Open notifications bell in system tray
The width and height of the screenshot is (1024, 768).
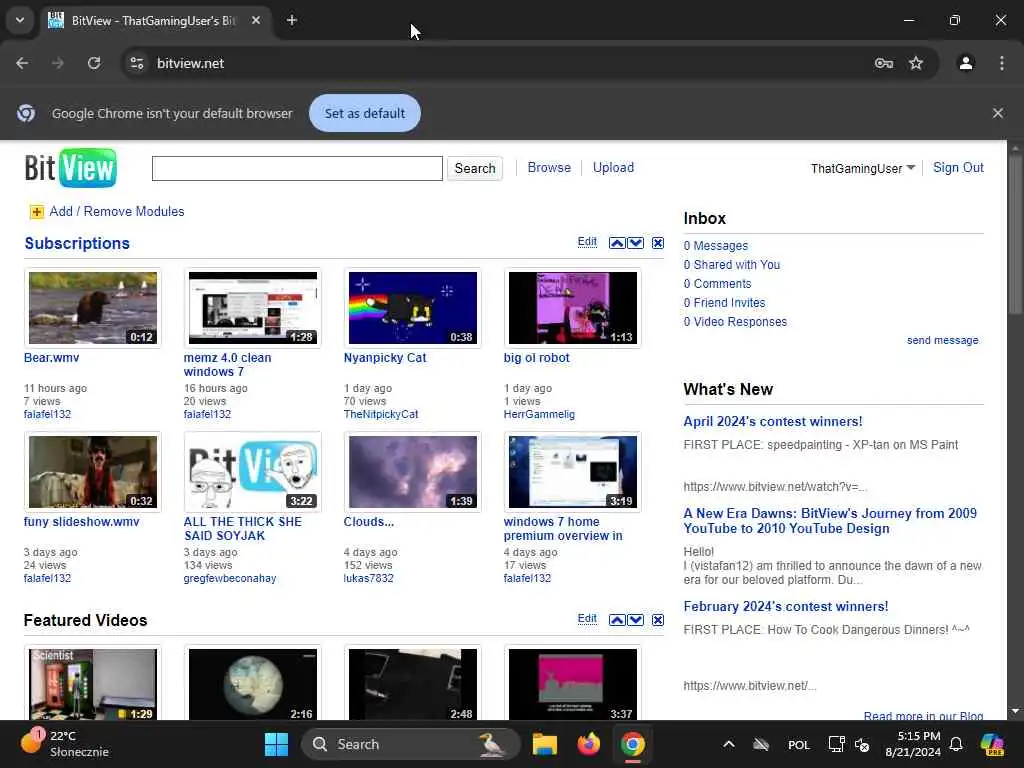pyautogui.click(x=956, y=744)
